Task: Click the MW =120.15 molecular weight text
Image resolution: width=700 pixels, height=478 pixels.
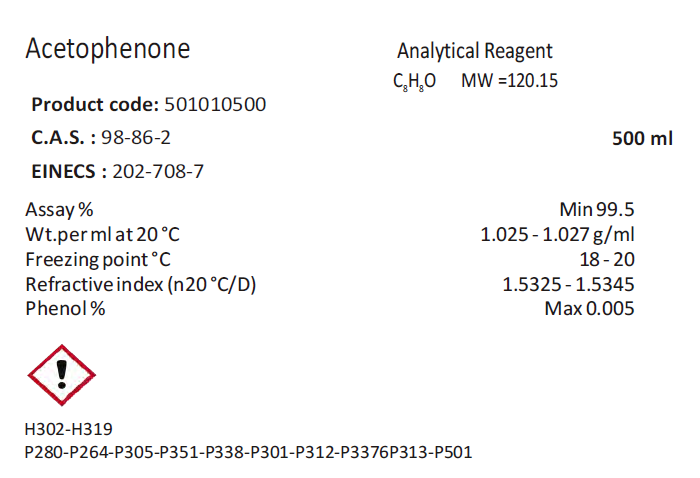Action: (509, 80)
